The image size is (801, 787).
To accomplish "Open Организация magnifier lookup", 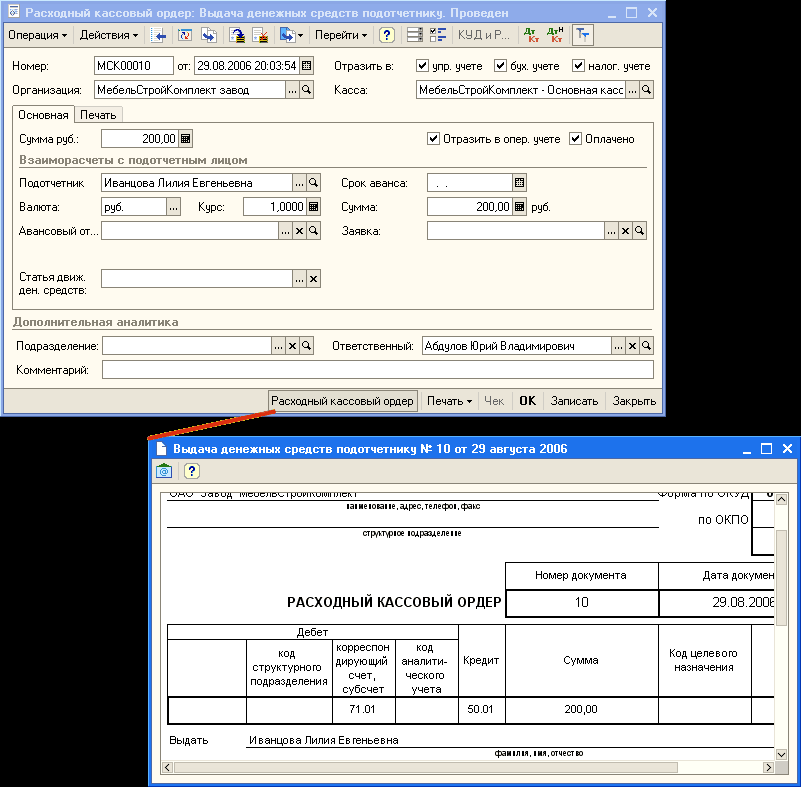I will (x=307, y=90).
